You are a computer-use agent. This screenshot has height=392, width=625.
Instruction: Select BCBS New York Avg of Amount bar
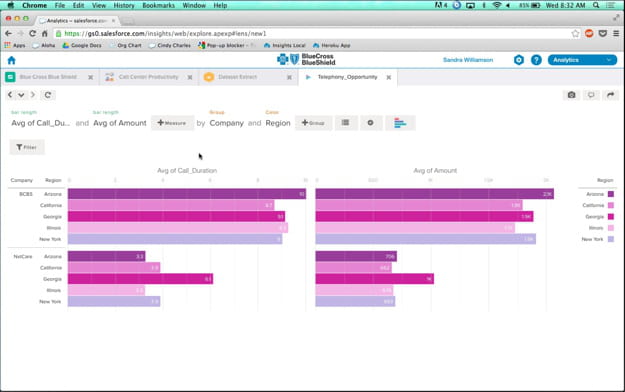[426, 239]
